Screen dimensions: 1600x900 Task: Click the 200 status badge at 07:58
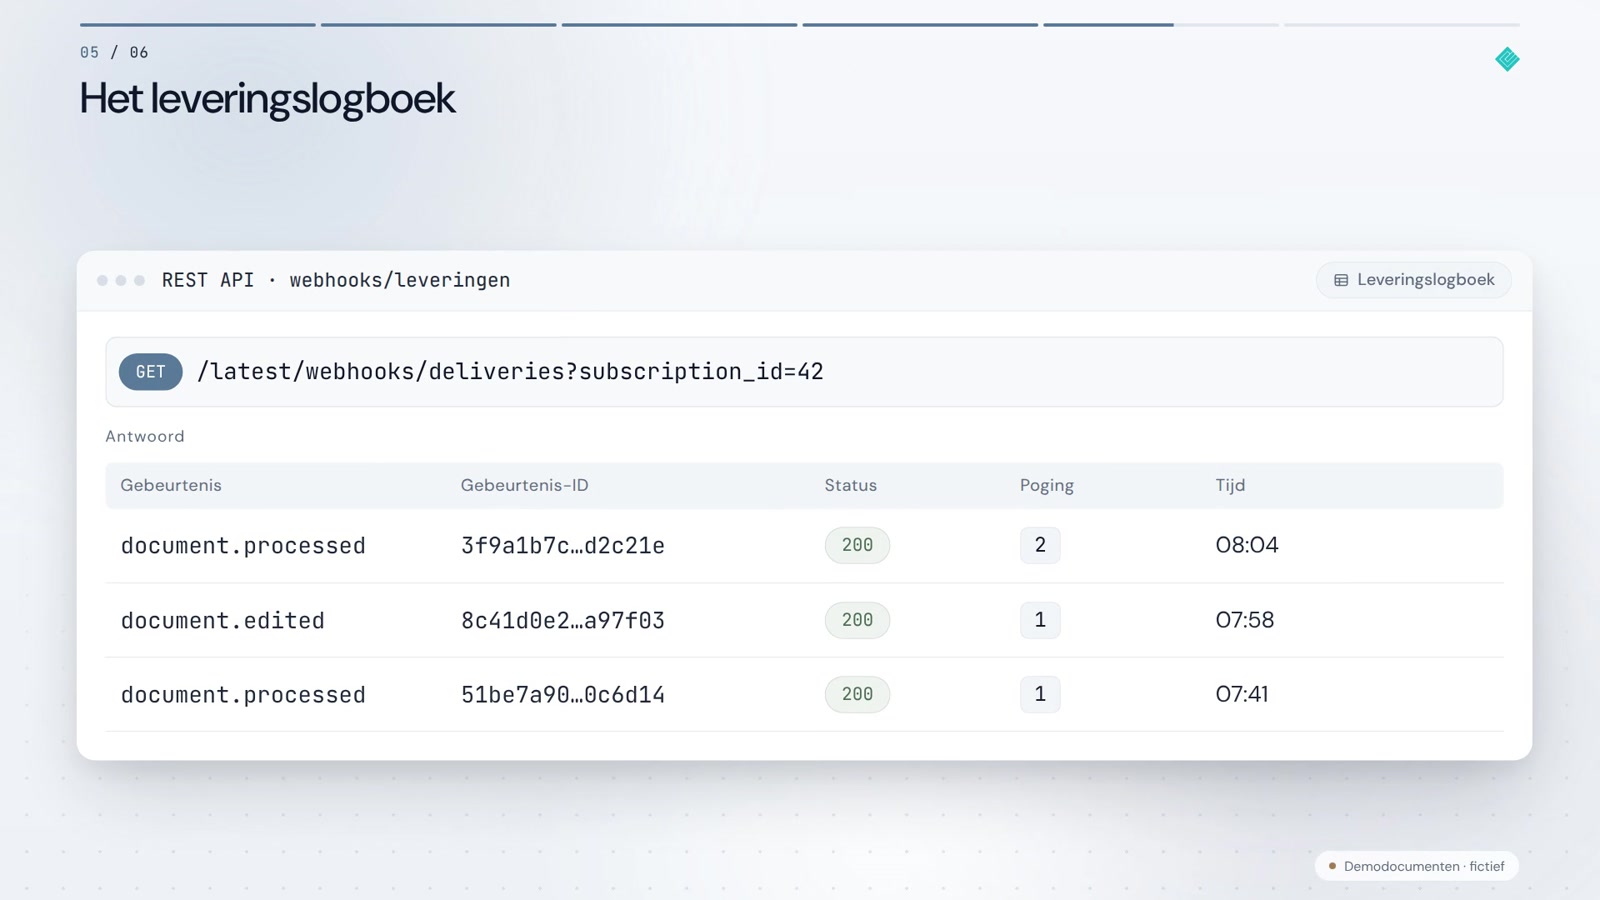tap(857, 620)
